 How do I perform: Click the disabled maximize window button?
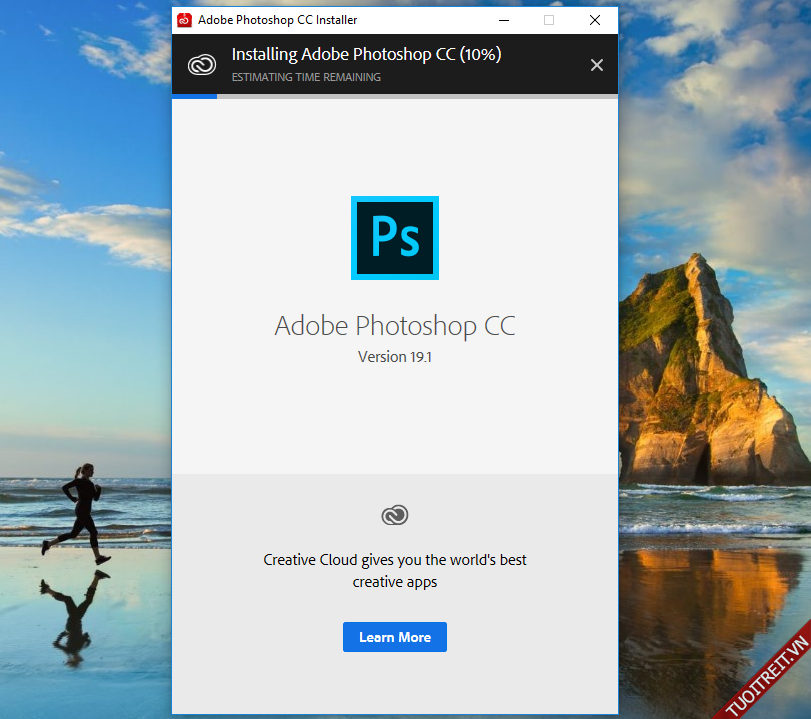coord(548,20)
